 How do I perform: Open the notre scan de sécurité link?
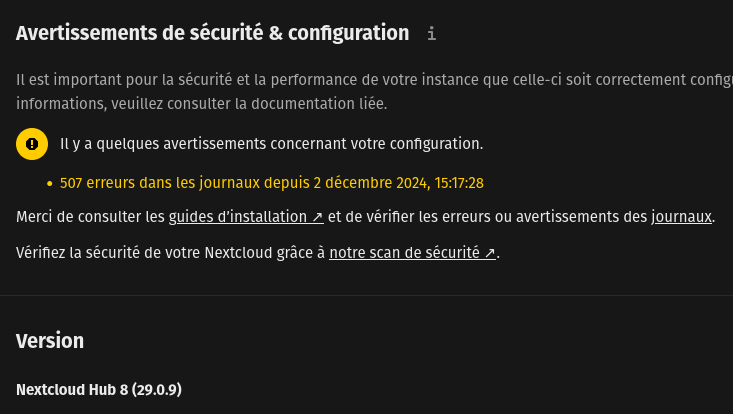[405, 253]
